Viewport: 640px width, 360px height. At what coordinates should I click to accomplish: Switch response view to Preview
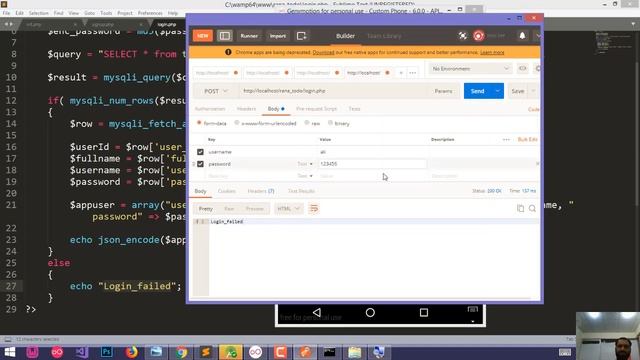[x=255, y=209]
